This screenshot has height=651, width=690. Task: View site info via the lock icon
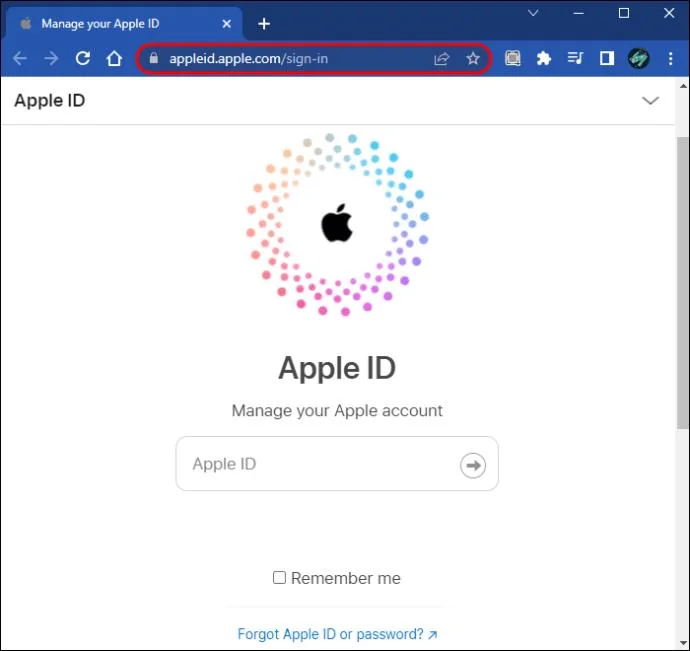tap(153, 58)
